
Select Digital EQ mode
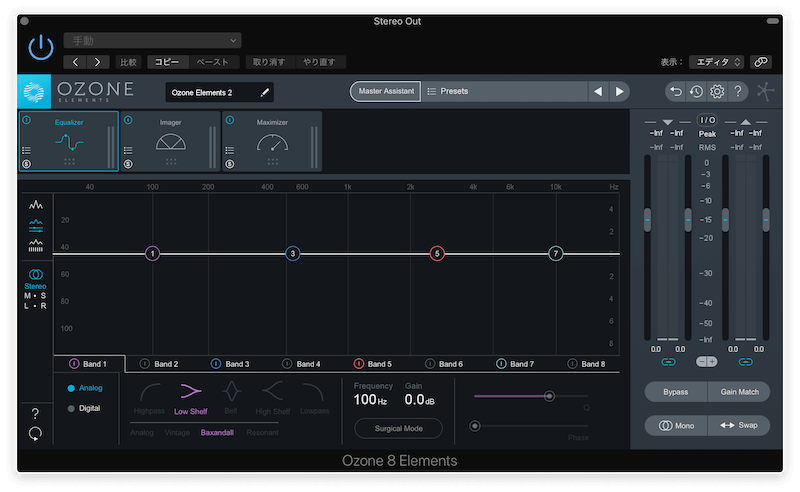84,408
